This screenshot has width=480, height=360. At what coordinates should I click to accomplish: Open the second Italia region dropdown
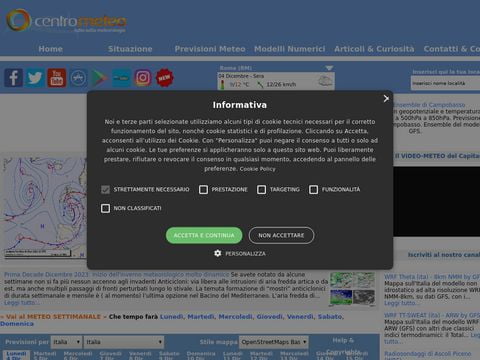coord(124,342)
